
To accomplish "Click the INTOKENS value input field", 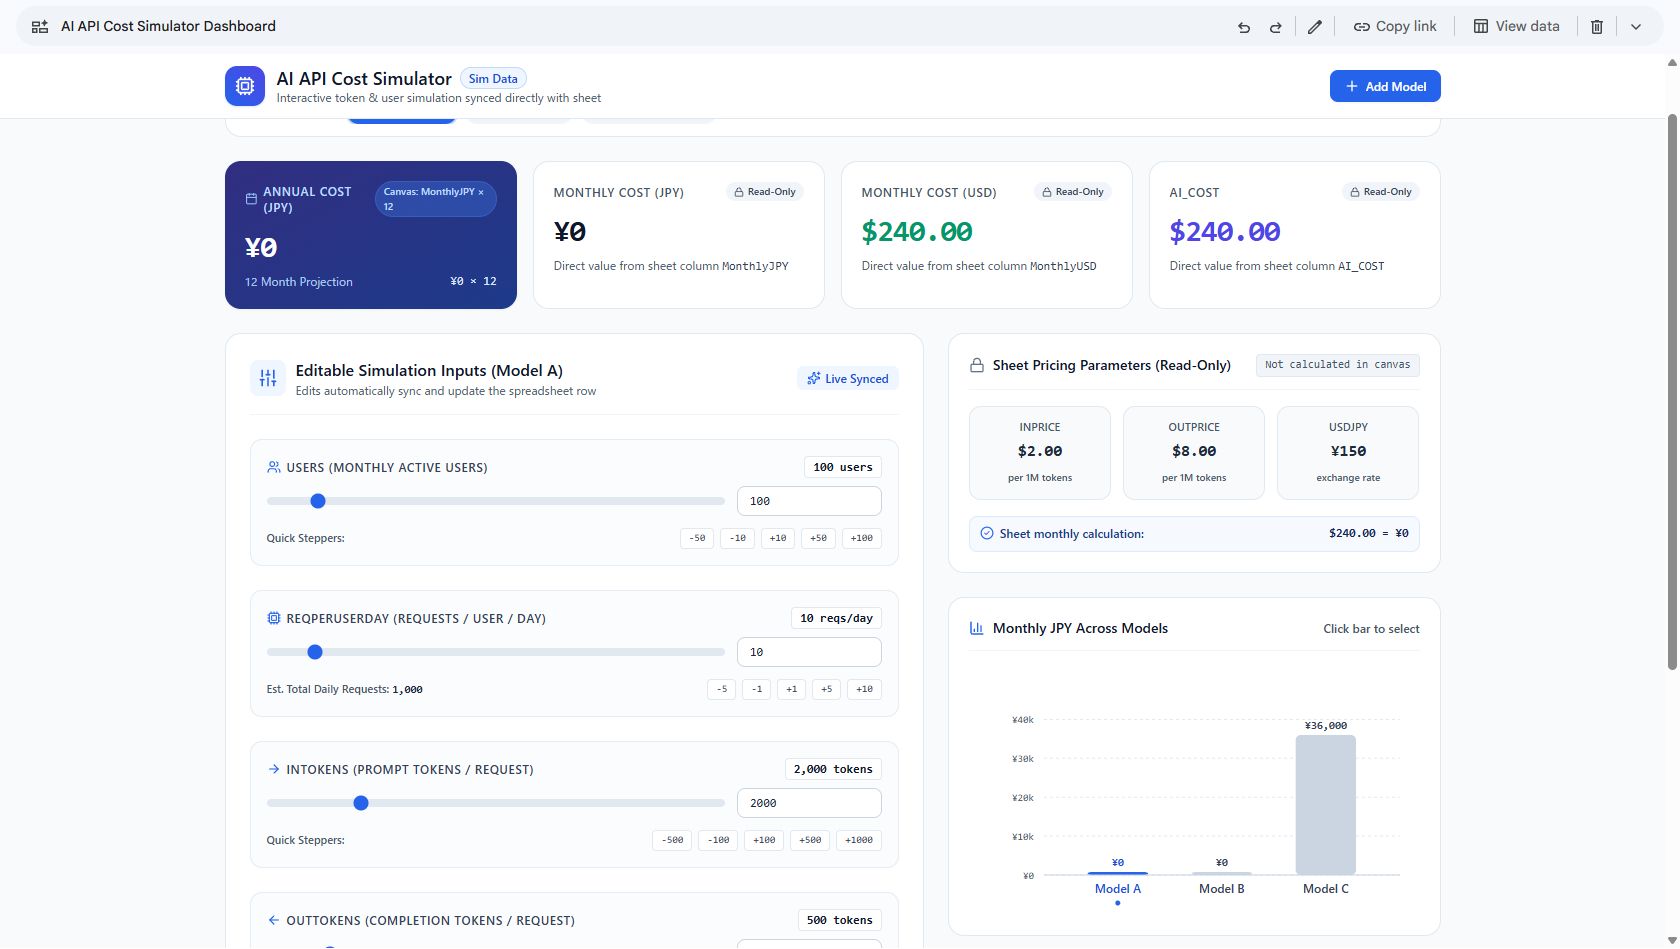I will tap(809, 803).
